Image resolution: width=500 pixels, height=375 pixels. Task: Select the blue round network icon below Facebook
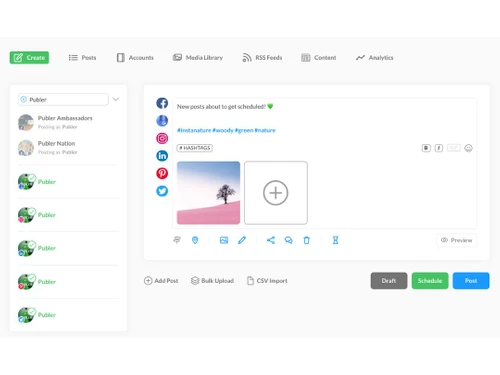point(162,121)
